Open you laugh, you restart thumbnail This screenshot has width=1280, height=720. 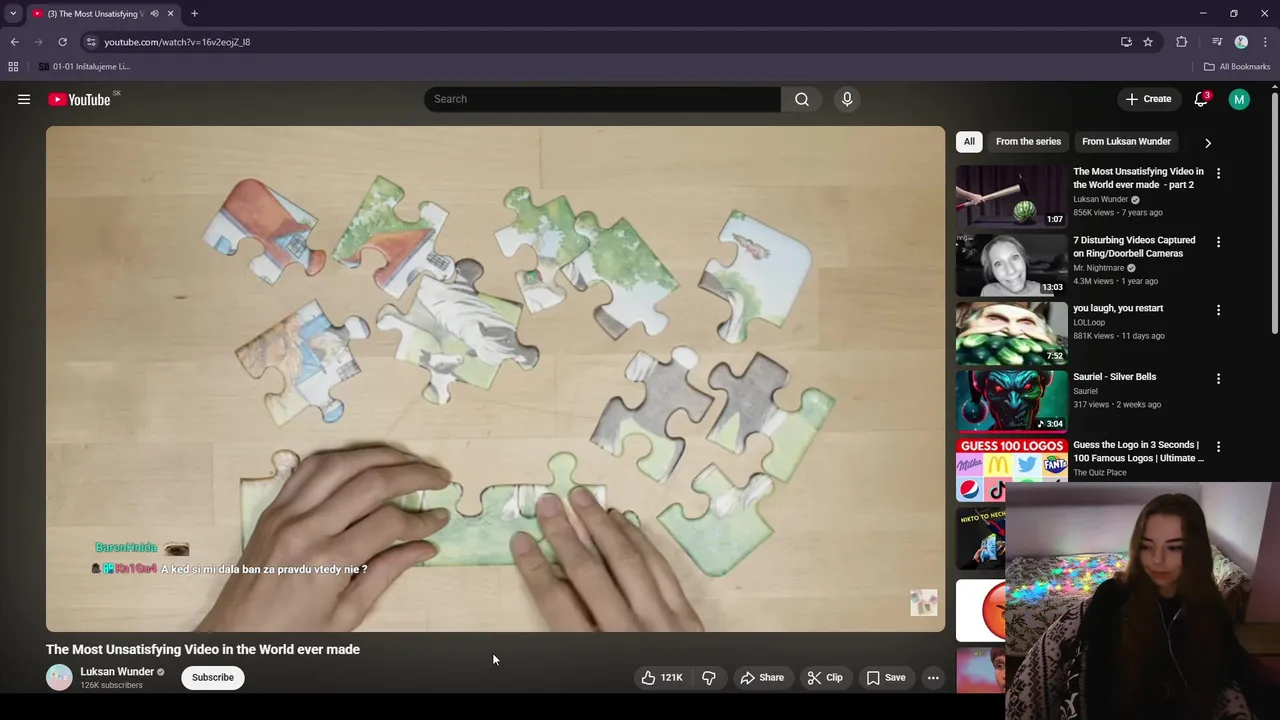(x=1011, y=332)
